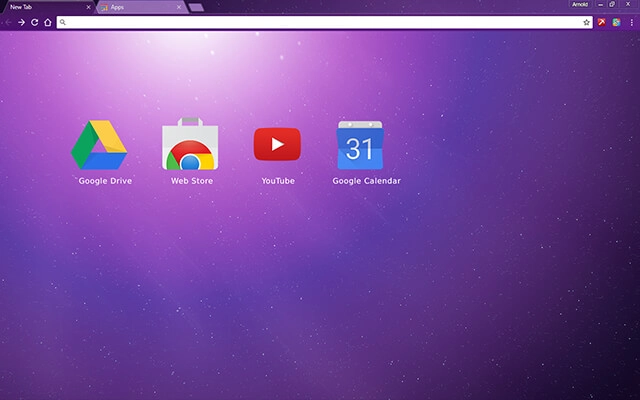640x400 pixels.
Task: Click the red extension icon in toolbar
Action: pos(602,22)
